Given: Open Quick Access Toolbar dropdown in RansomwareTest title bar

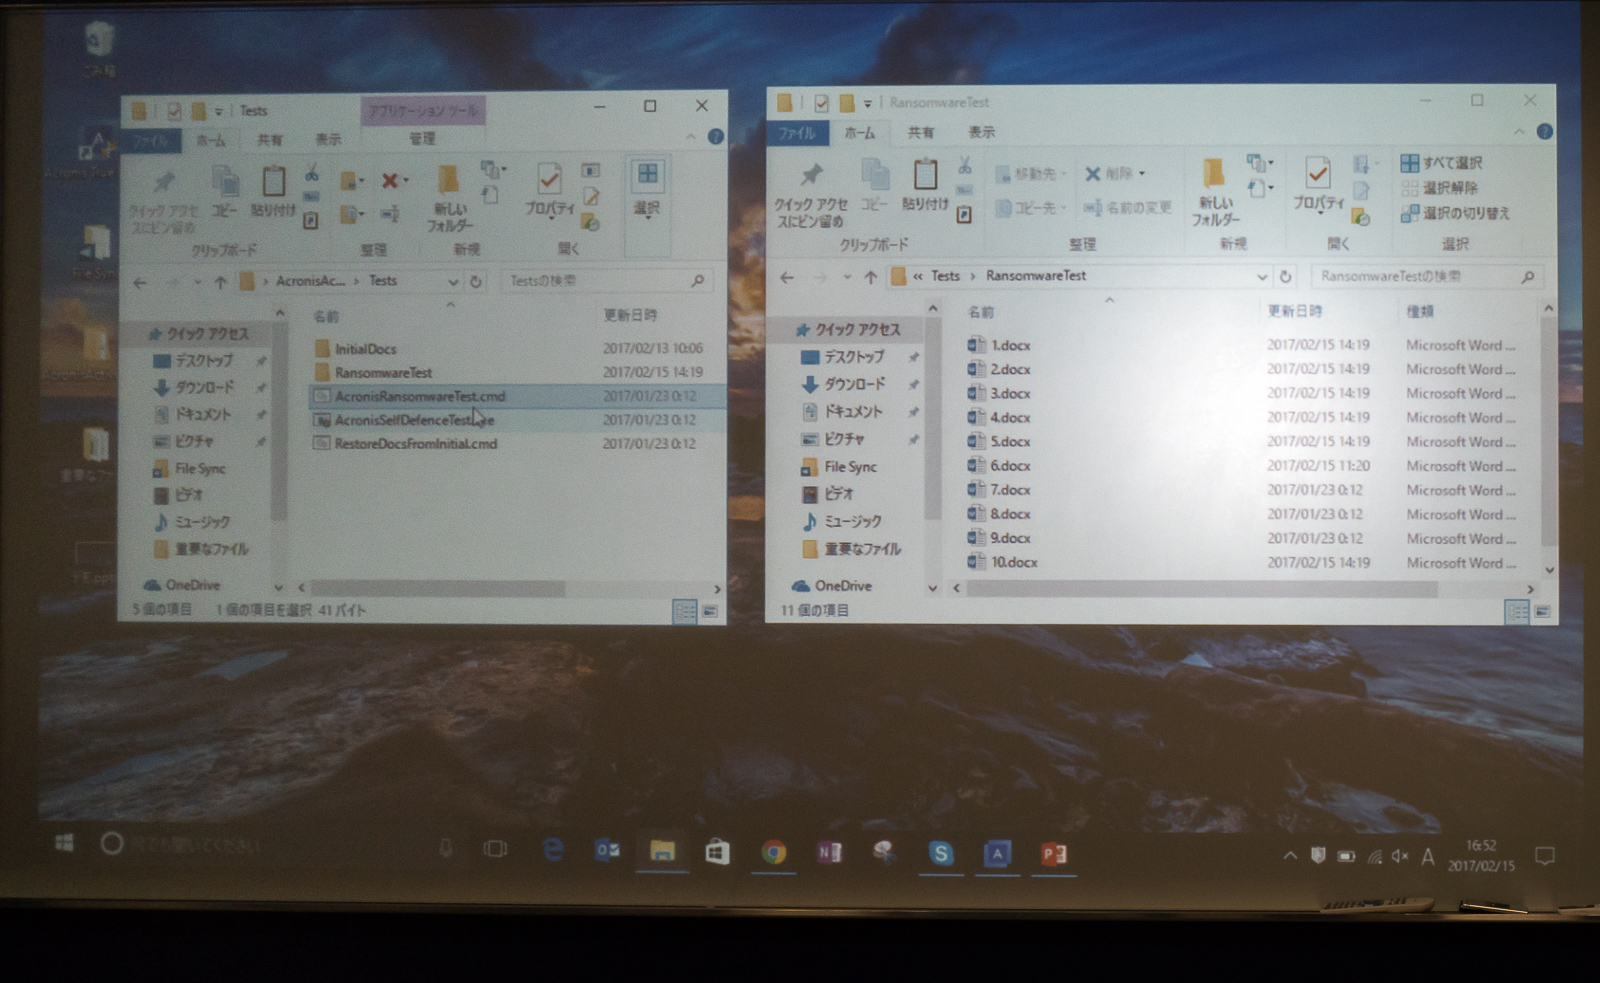Looking at the screenshot, I should [x=868, y=103].
